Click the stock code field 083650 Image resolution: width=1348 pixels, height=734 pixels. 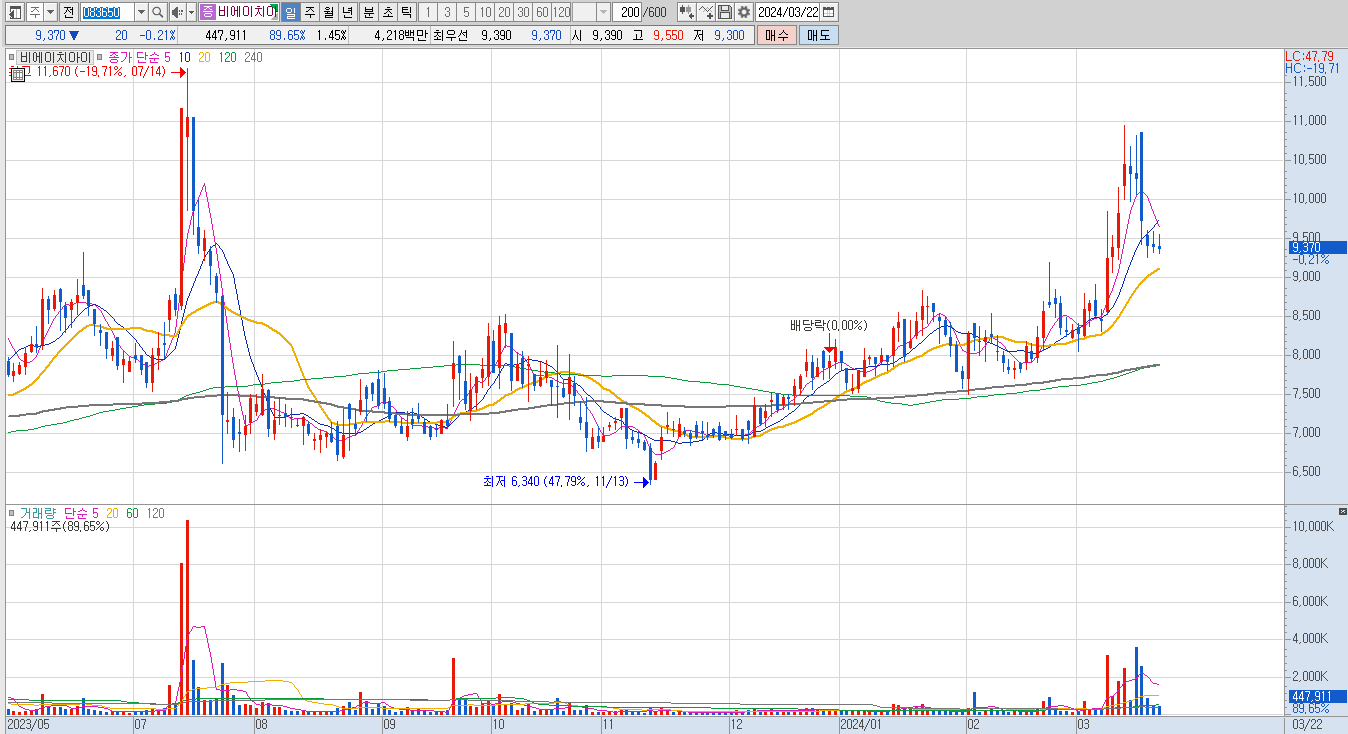tap(106, 12)
